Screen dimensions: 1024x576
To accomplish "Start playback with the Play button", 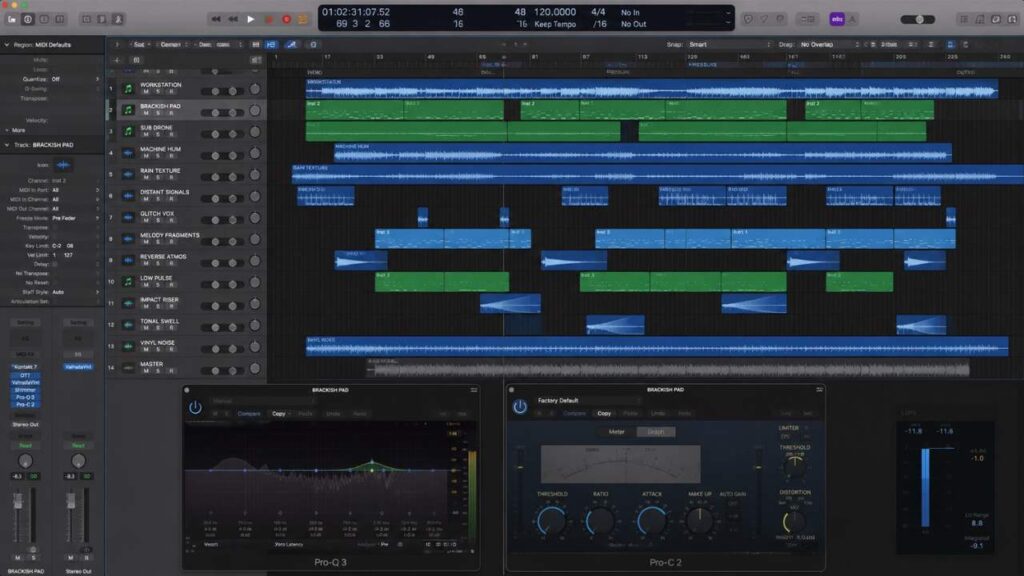I will coord(251,19).
